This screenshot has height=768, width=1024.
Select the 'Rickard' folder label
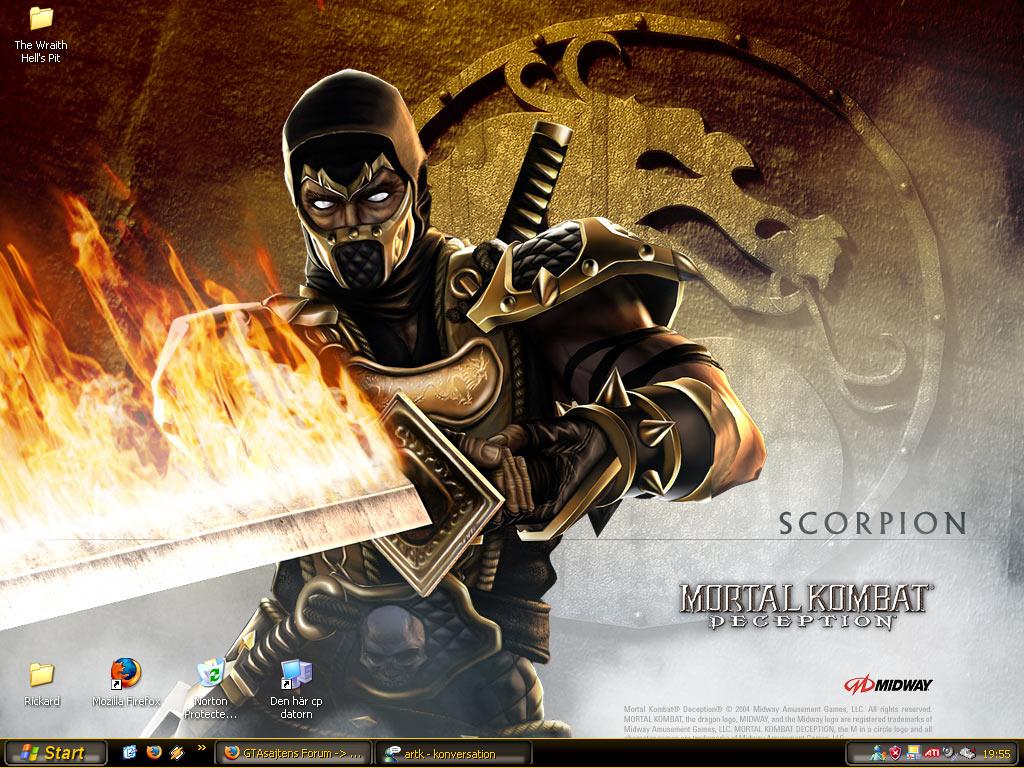pos(42,701)
